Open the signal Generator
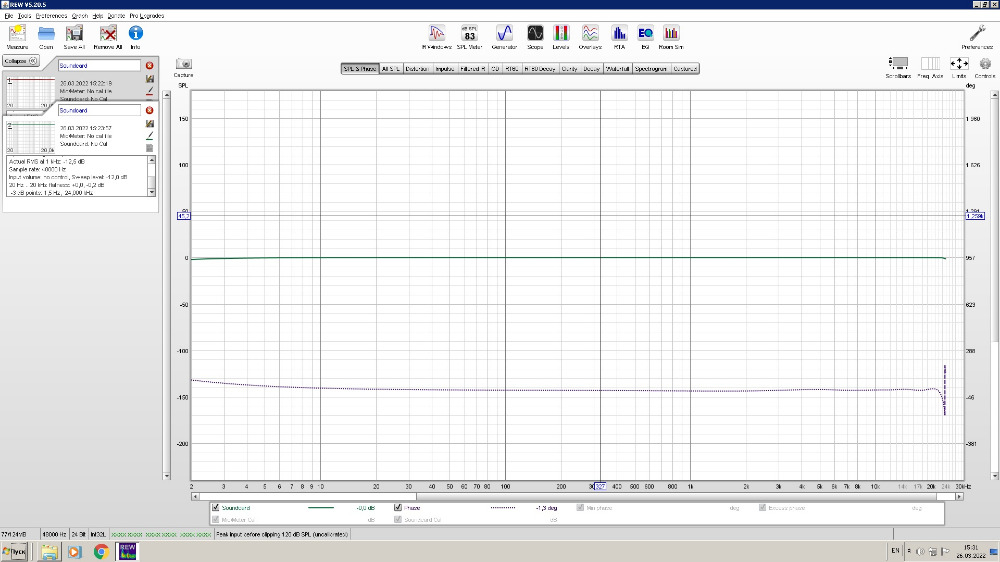The width and height of the screenshot is (1000, 562). [x=504, y=37]
